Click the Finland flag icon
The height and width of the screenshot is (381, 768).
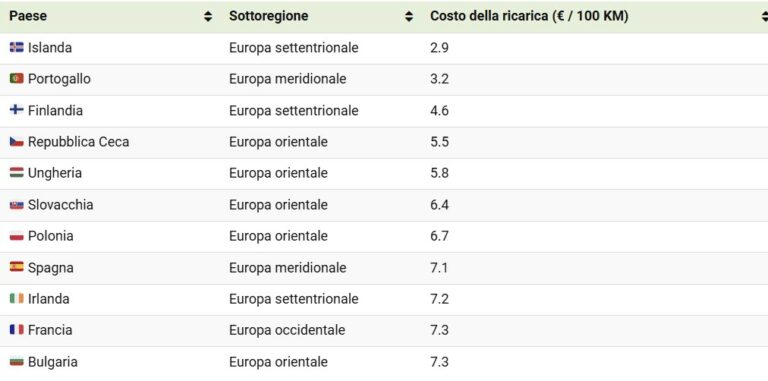pyautogui.click(x=17, y=110)
